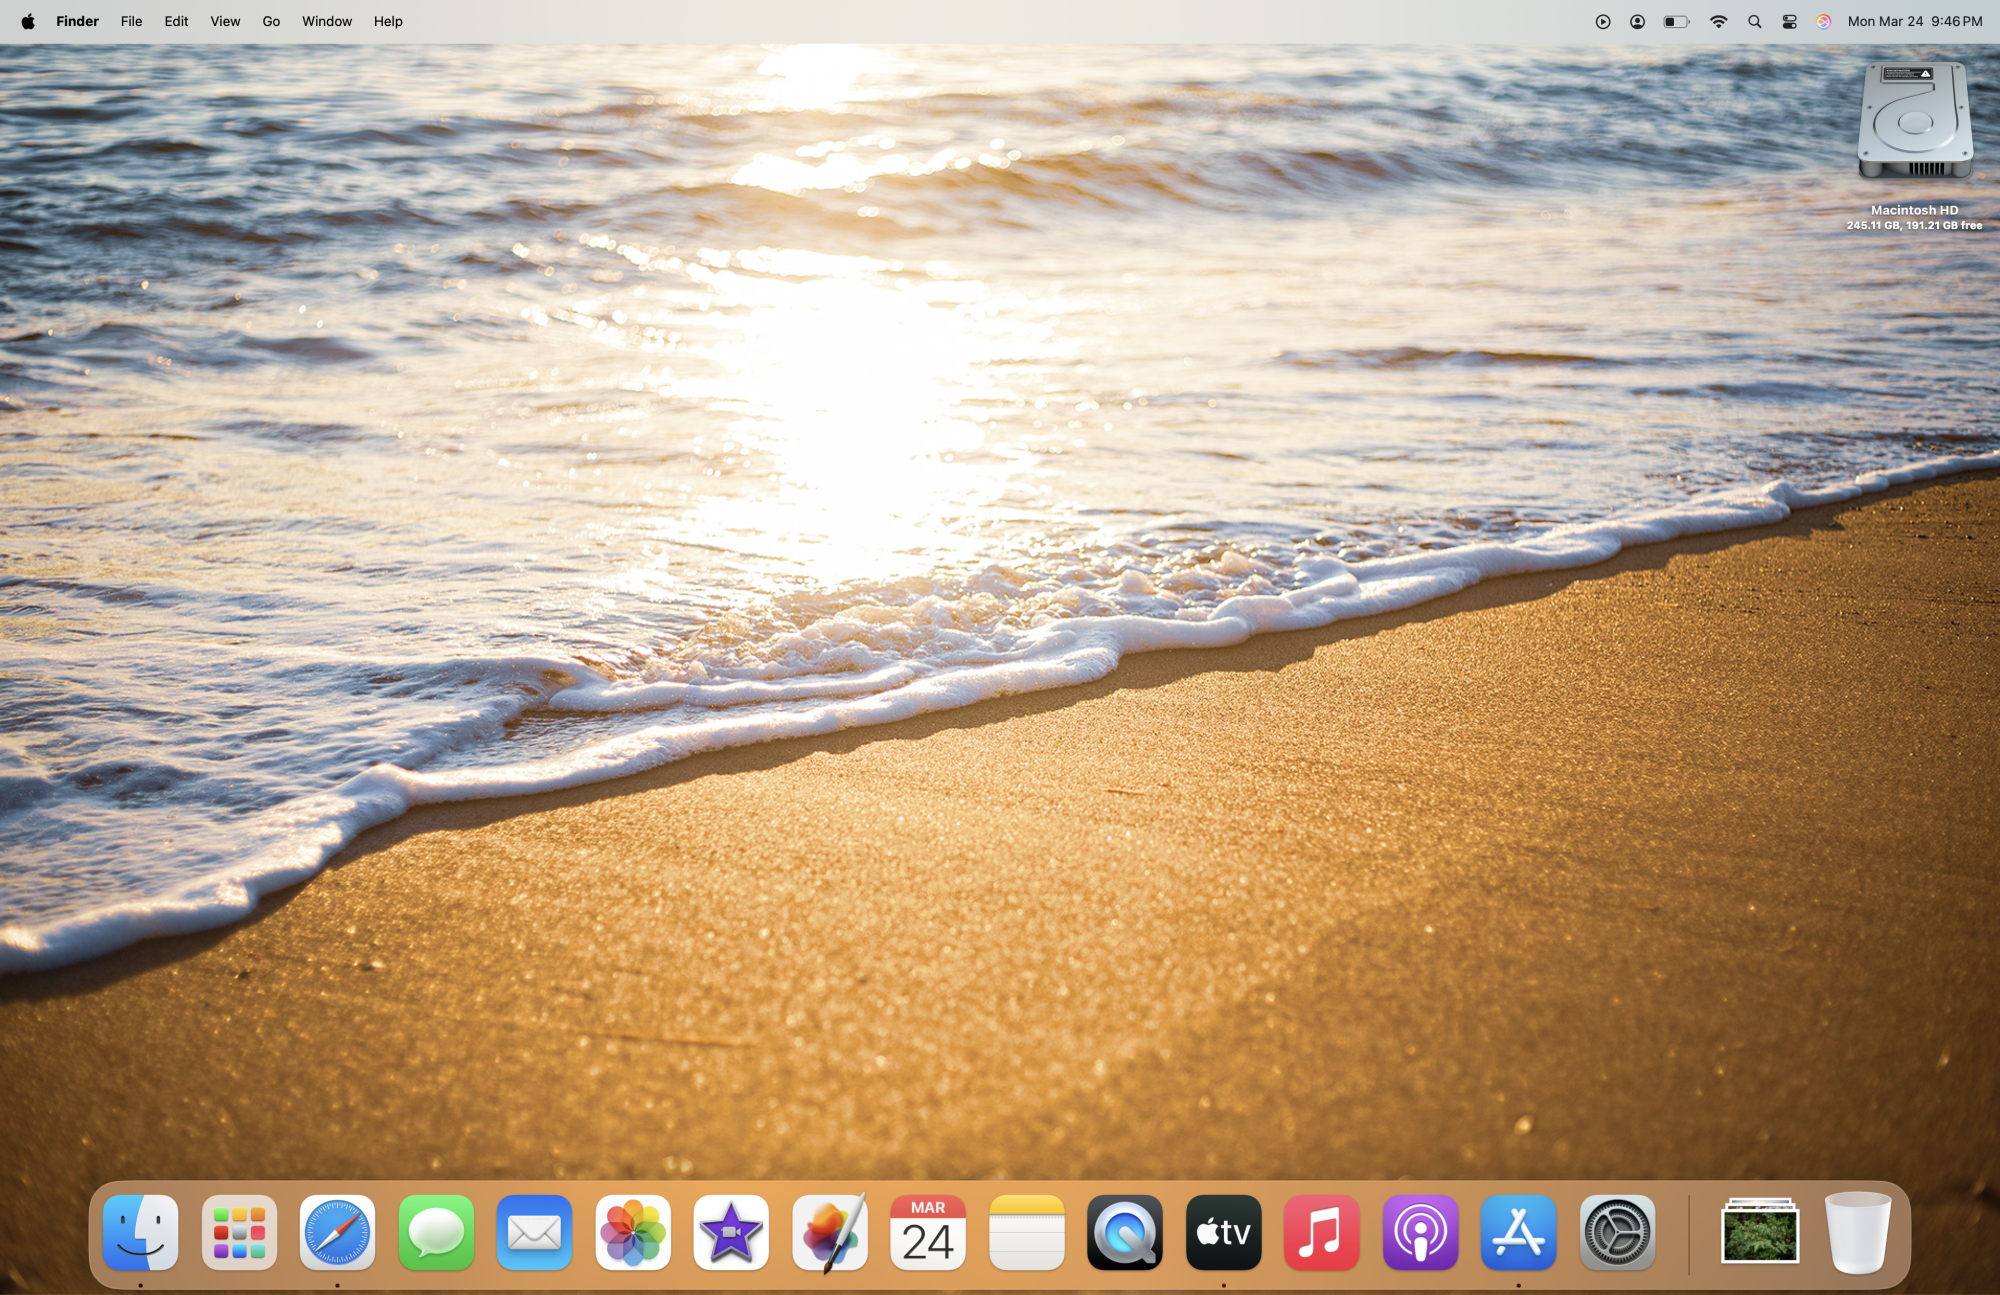Open the App Store from Dock
Screen dimensions: 2000x1295
(x=1518, y=1232)
